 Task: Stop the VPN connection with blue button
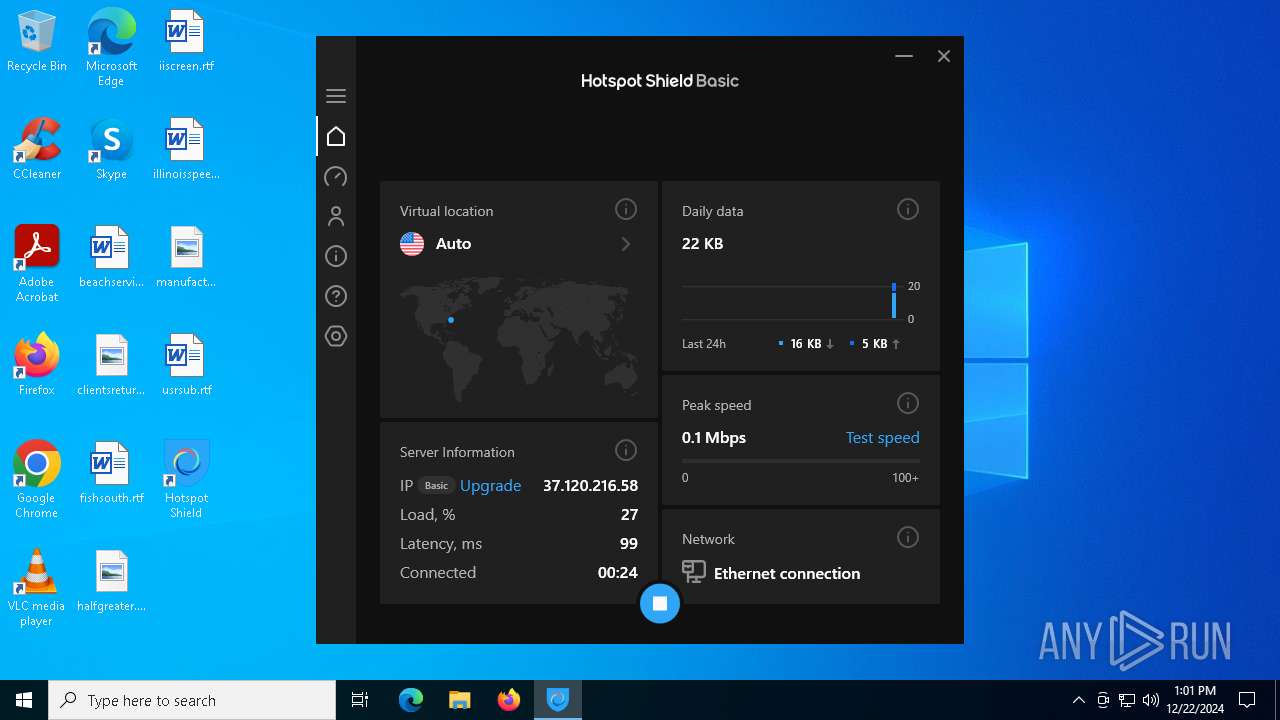660,603
